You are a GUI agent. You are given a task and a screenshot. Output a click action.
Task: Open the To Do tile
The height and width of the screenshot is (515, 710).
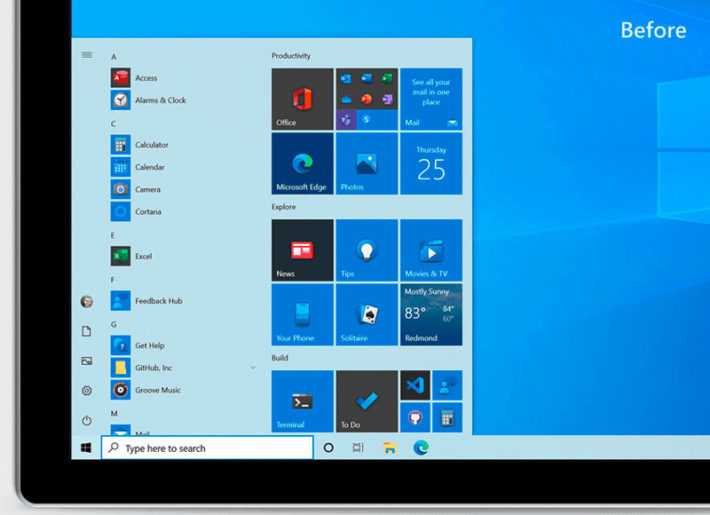point(367,401)
